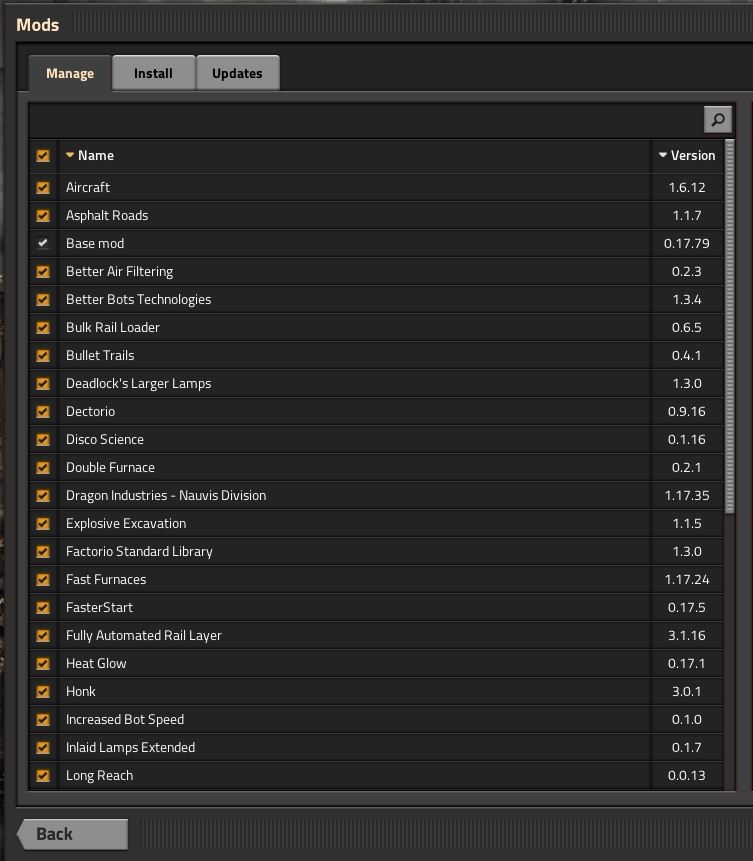Open the mod search magnifier icon
753x861 pixels.
717,119
